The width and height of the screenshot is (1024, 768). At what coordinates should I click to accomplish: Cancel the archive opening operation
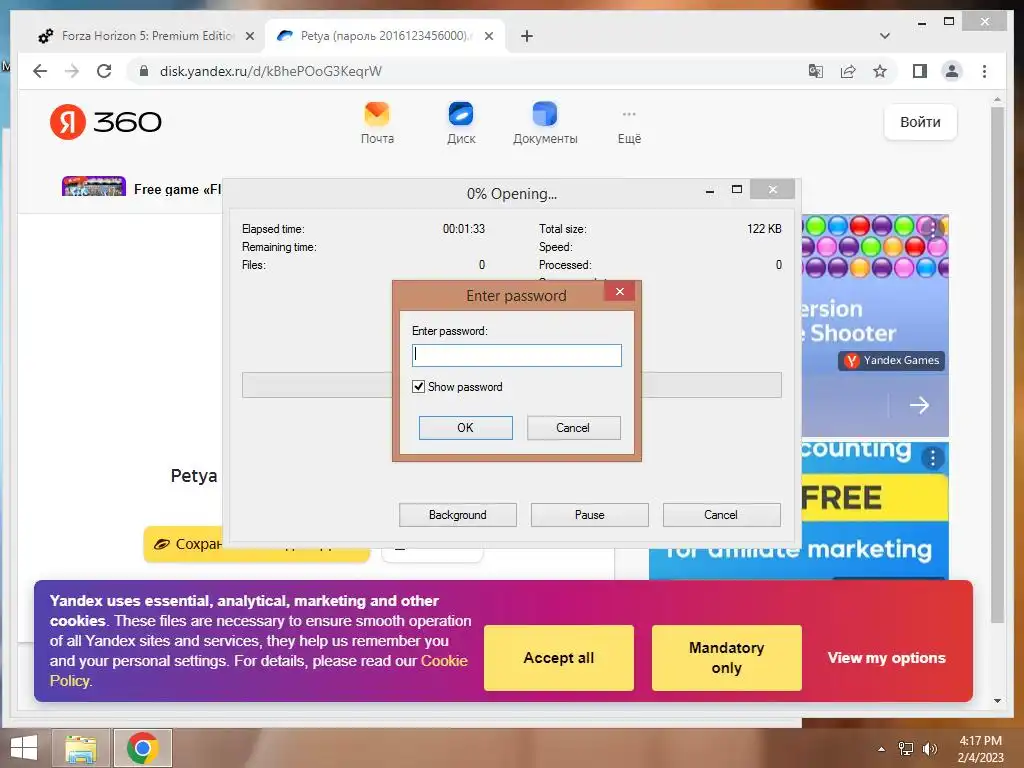point(721,515)
